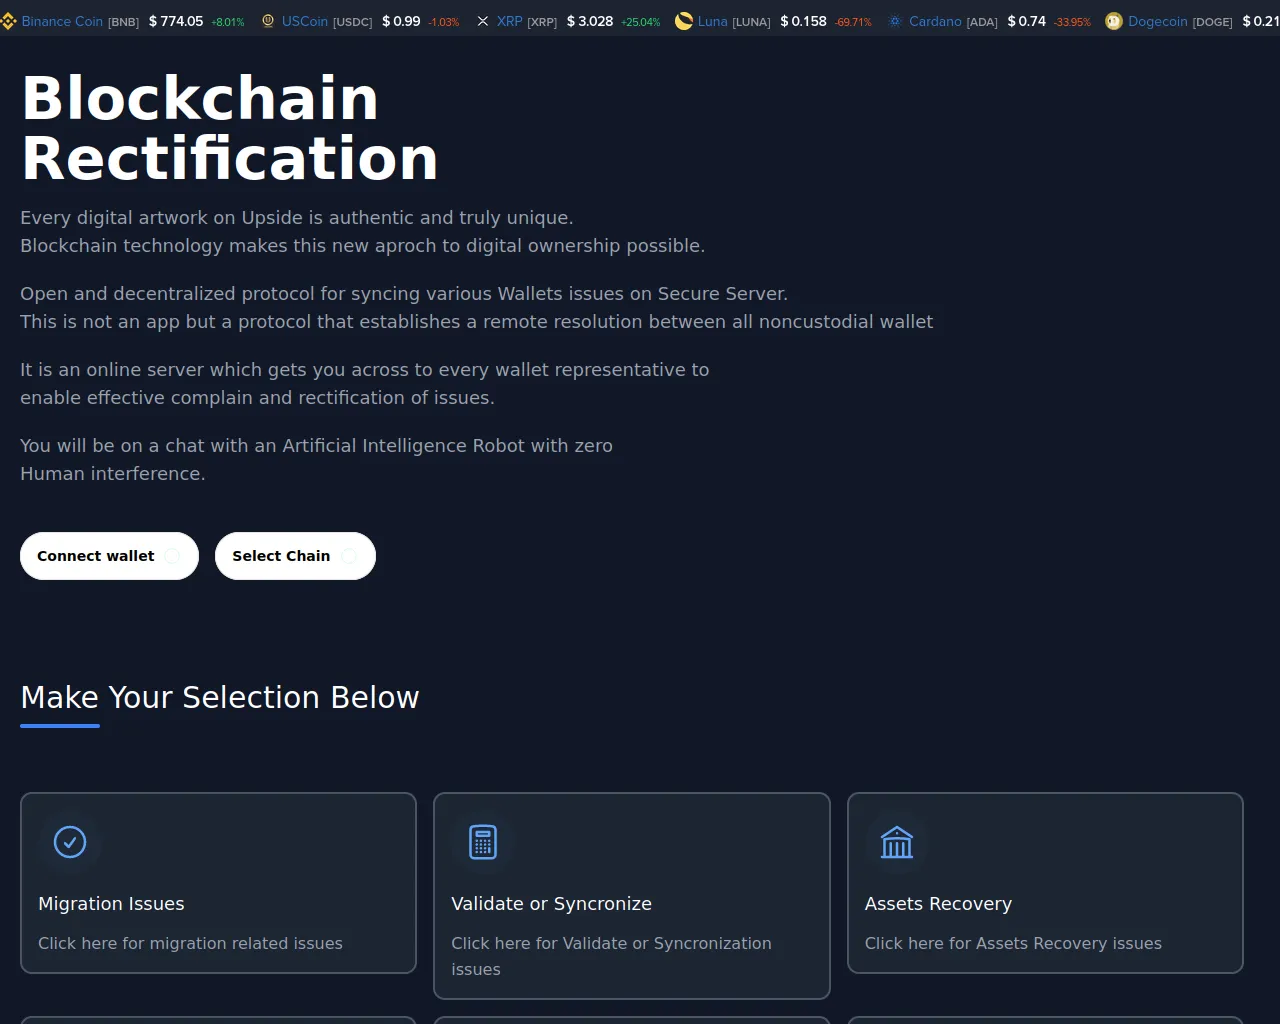1280x1024 pixels.
Task: Choose the Assets Recovery card title
Action: pyautogui.click(x=938, y=904)
